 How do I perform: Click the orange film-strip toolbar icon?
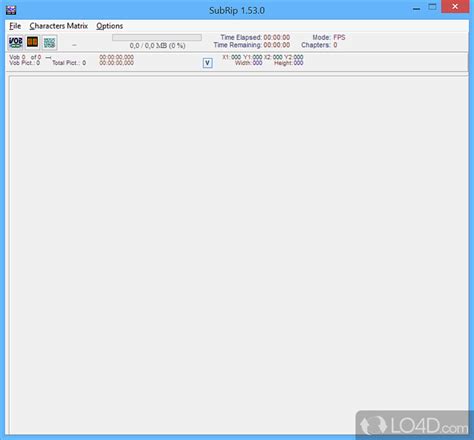[x=32, y=42]
